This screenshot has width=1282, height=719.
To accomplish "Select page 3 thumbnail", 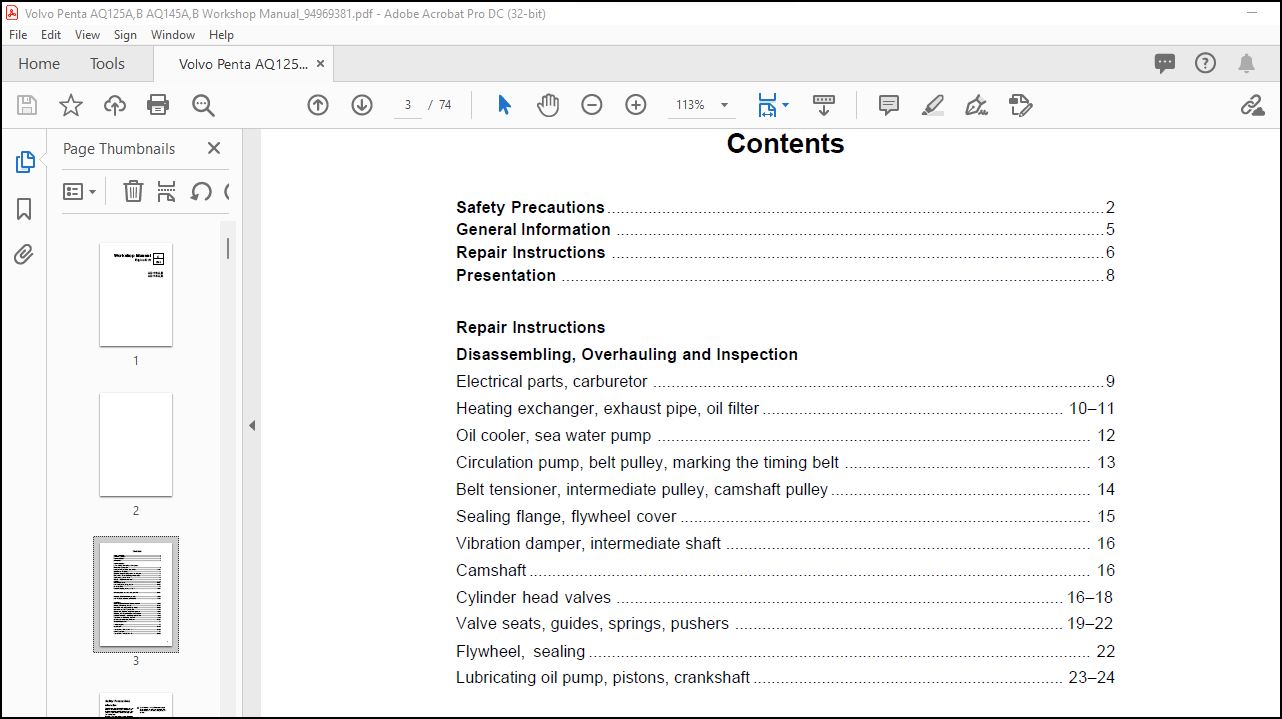I will (136, 594).
